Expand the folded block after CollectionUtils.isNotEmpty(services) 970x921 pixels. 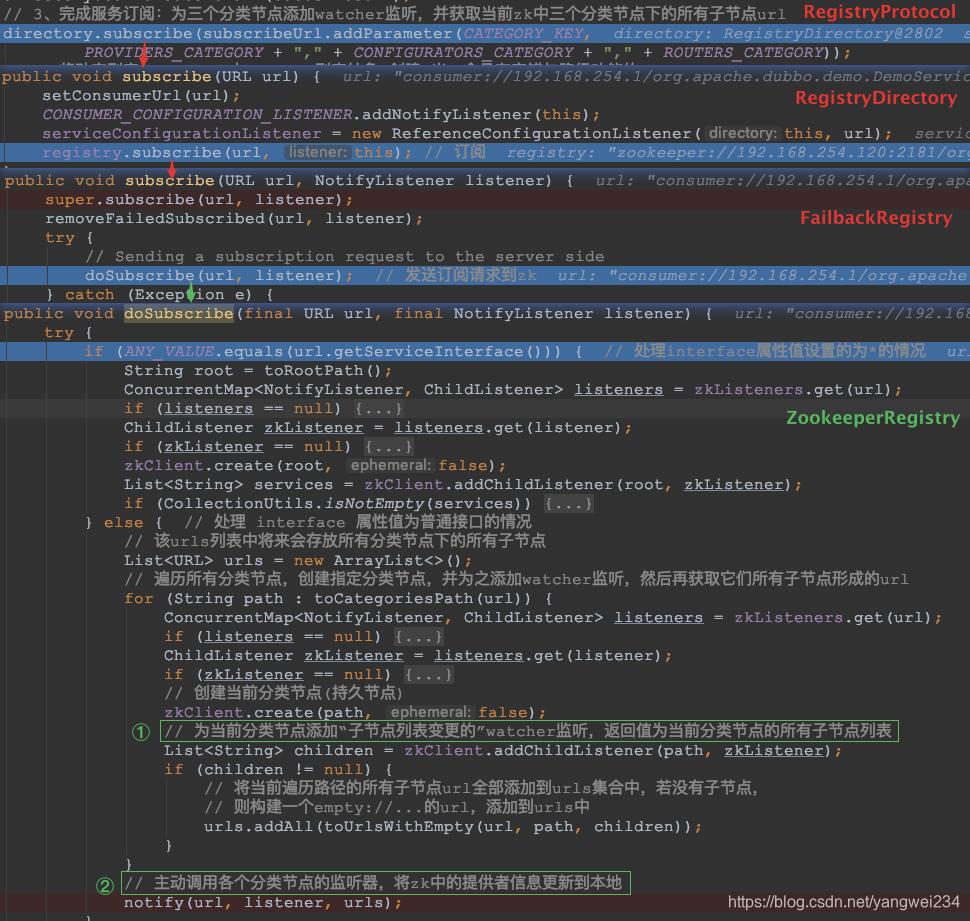click(x=569, y=503)
